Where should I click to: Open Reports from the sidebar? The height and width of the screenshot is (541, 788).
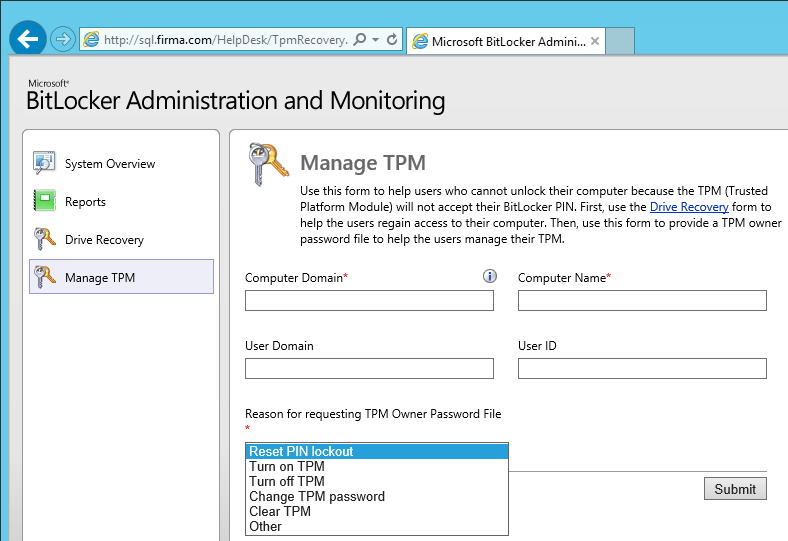[x=85, y=202]
